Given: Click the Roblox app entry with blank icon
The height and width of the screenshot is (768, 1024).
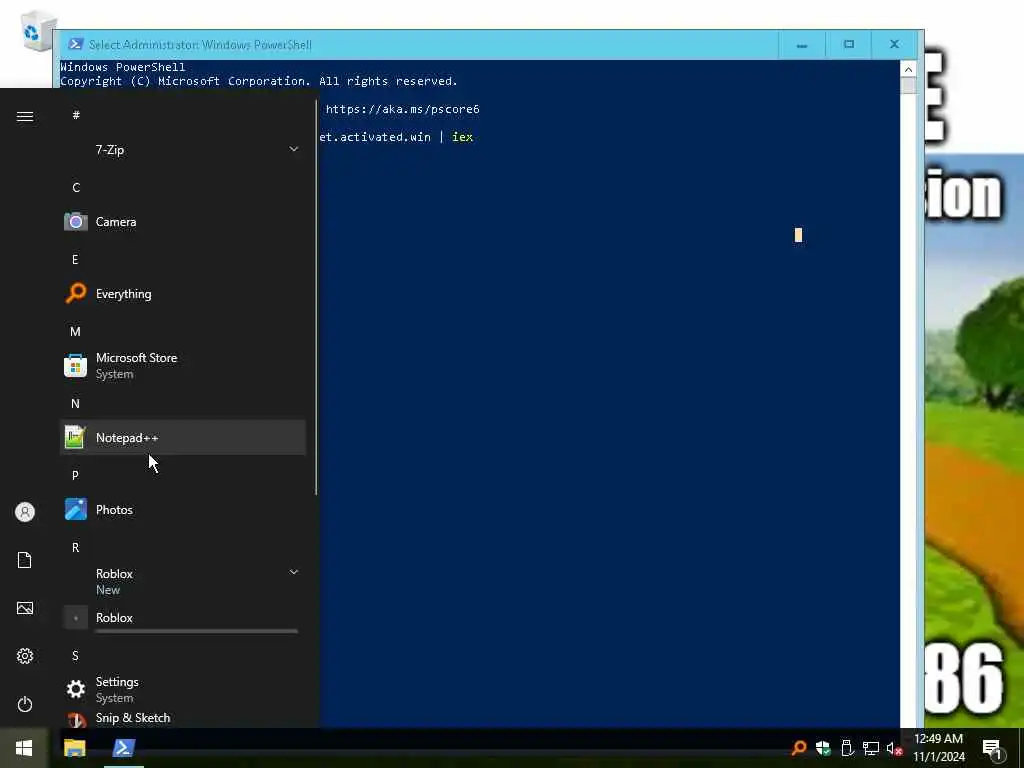Looking at the screenshot, I should click(x=183, y=618).
